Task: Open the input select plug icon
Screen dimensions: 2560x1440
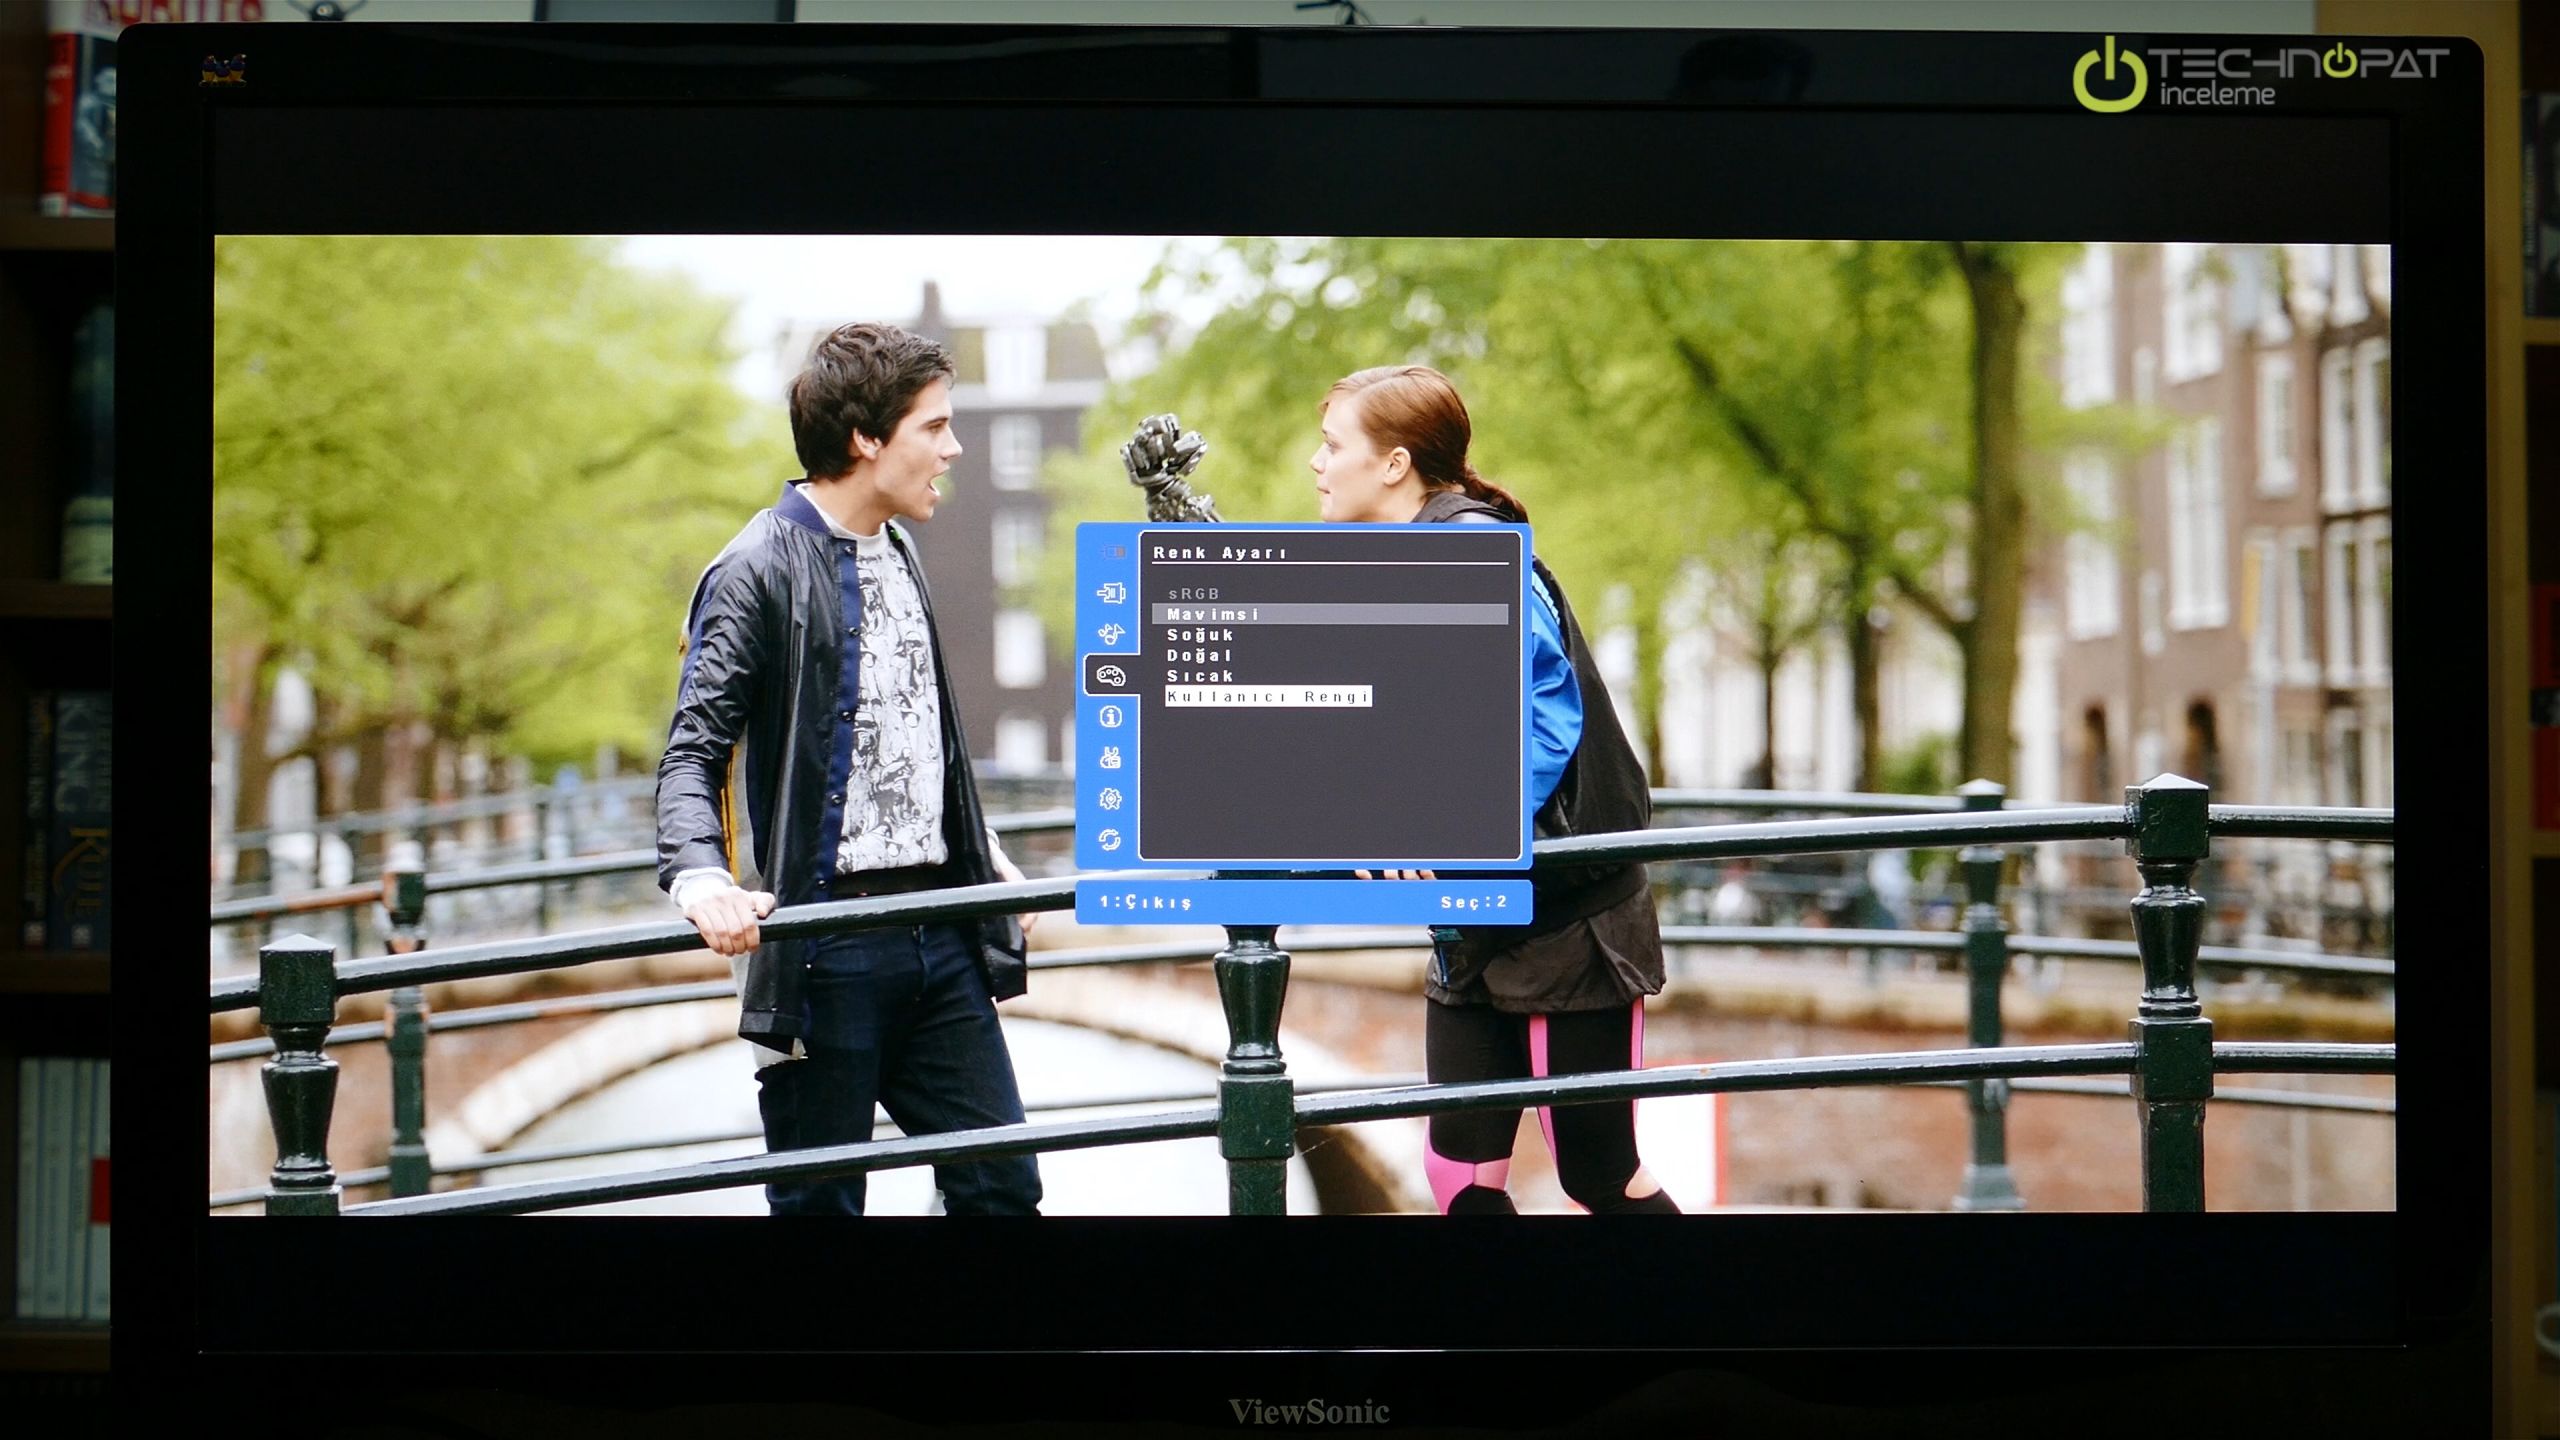Action: 1111,593
